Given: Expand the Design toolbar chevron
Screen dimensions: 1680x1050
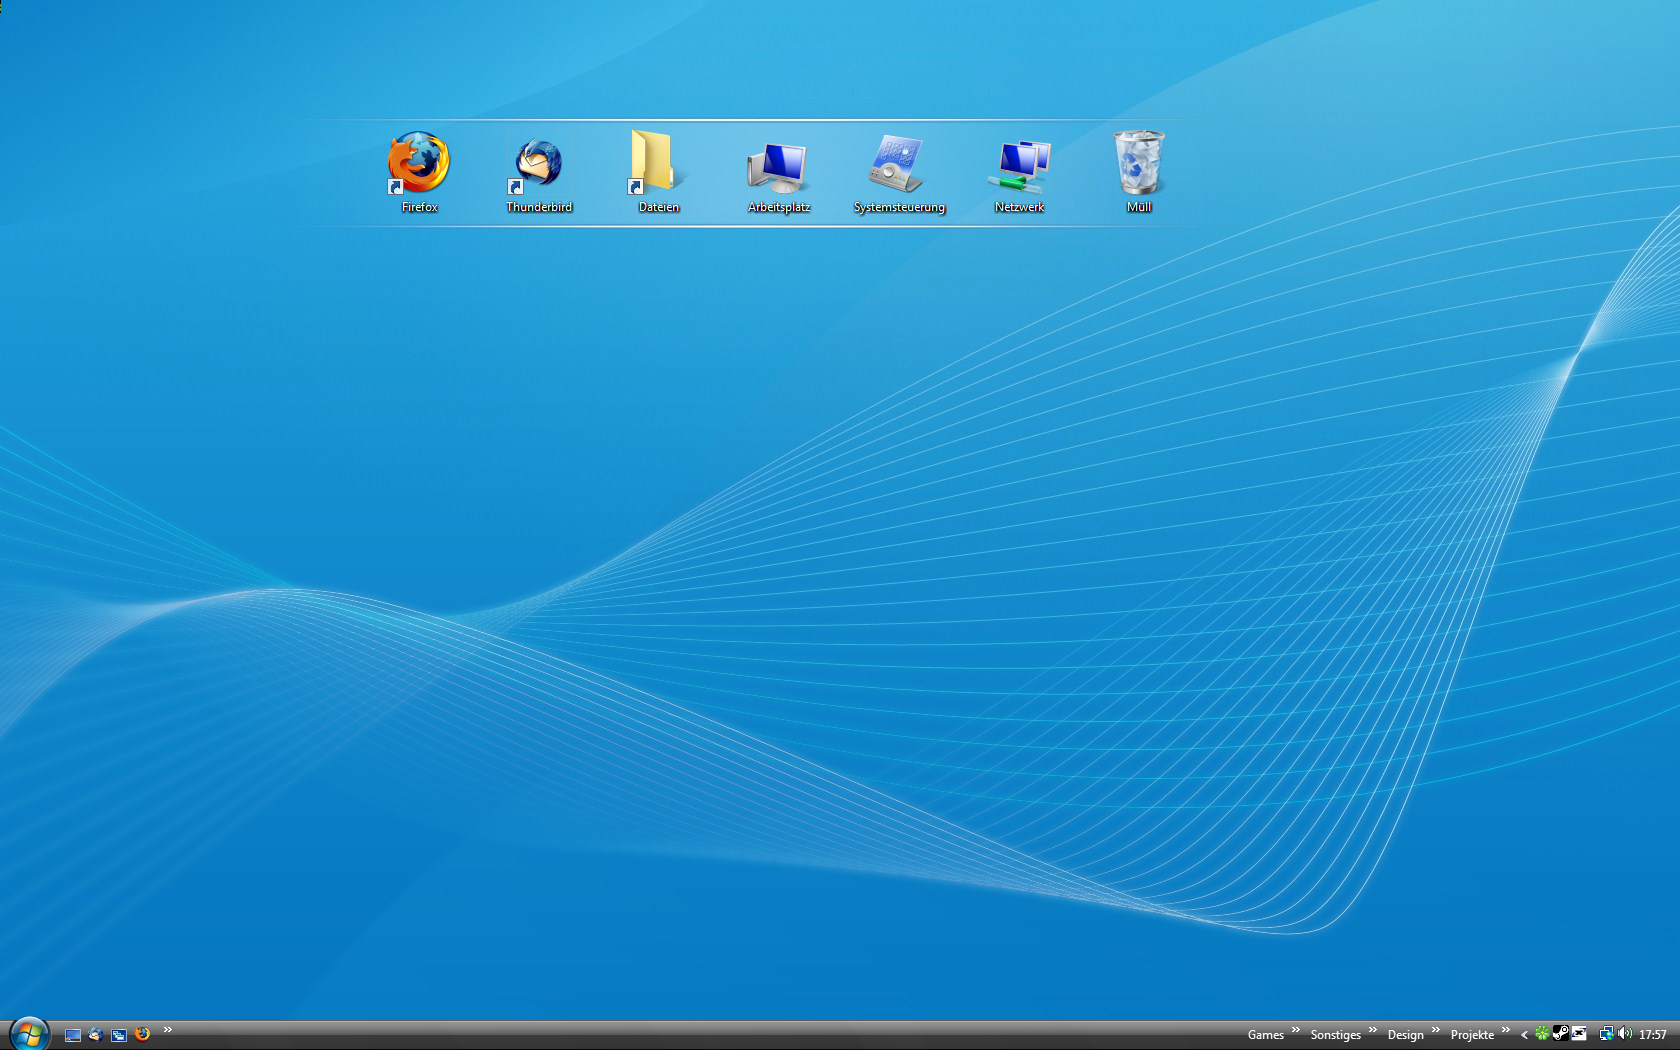Looking at the screenshot, I should coord(1436,1030).
